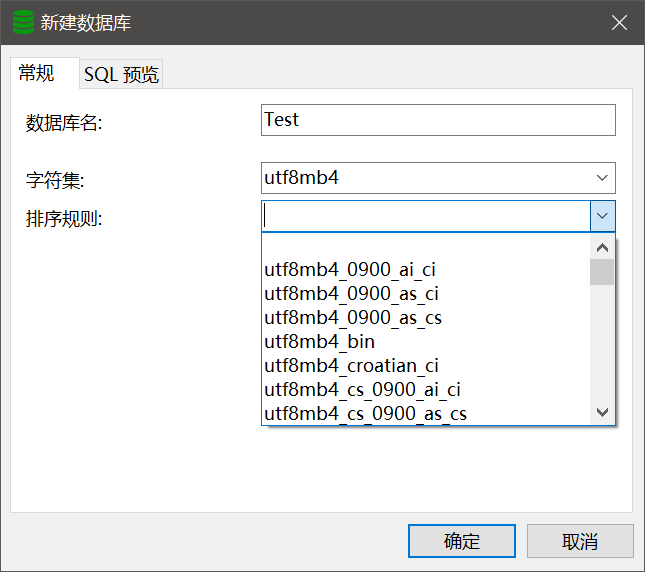Screen dimensions: 645x572
Task: Cancel with the 取消 button
Action: click(580, 541)
